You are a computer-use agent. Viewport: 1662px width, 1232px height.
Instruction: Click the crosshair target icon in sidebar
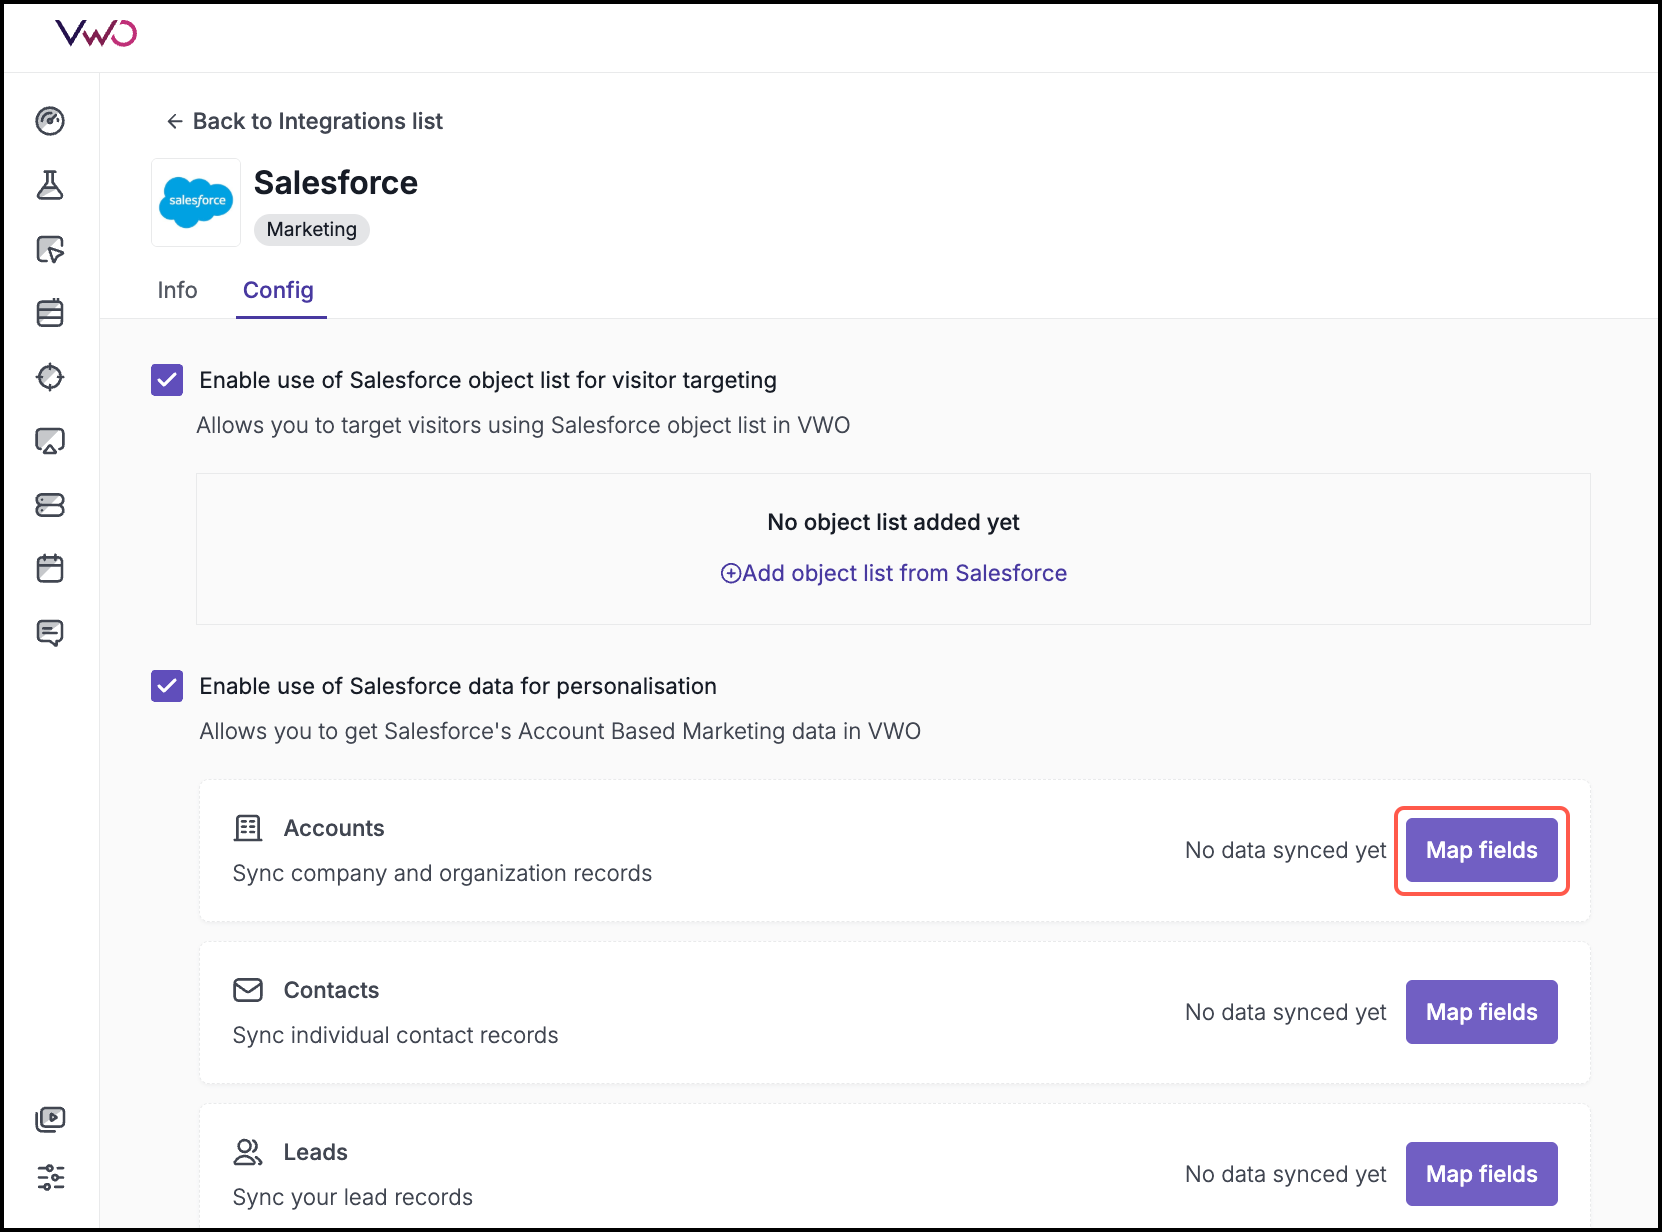pyautogui.click(x=50, y=377)
